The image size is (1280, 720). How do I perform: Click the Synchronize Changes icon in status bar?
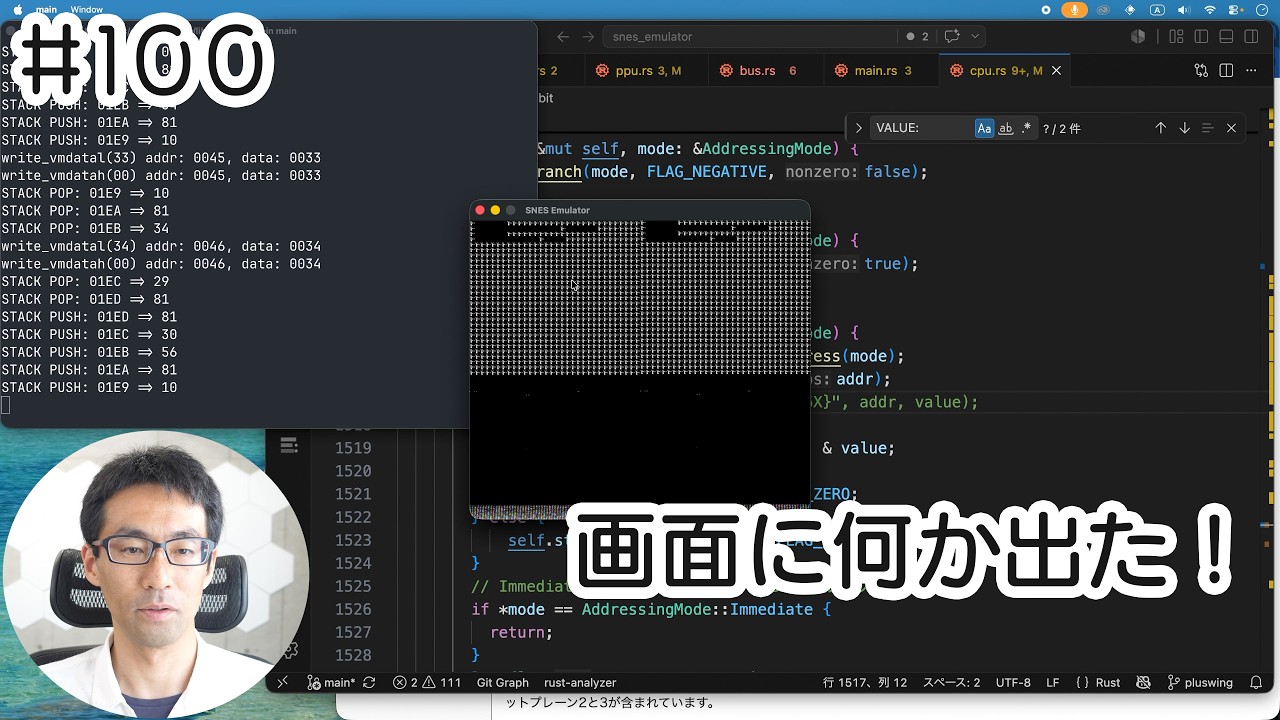369,682
